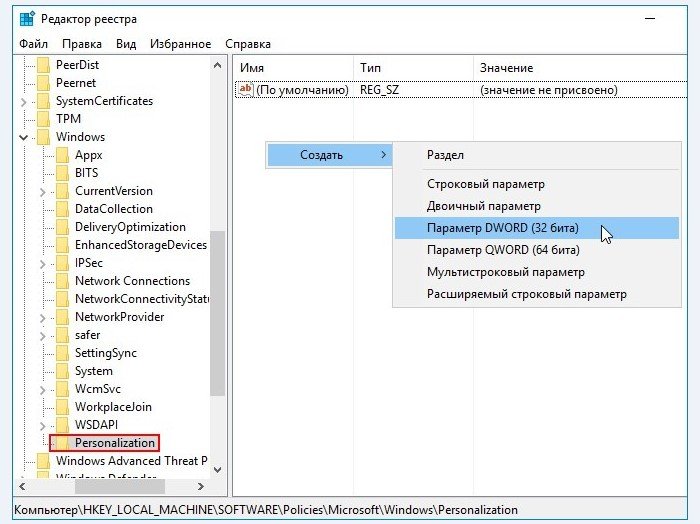Click the Peernet folder icon

coord(44,83)
